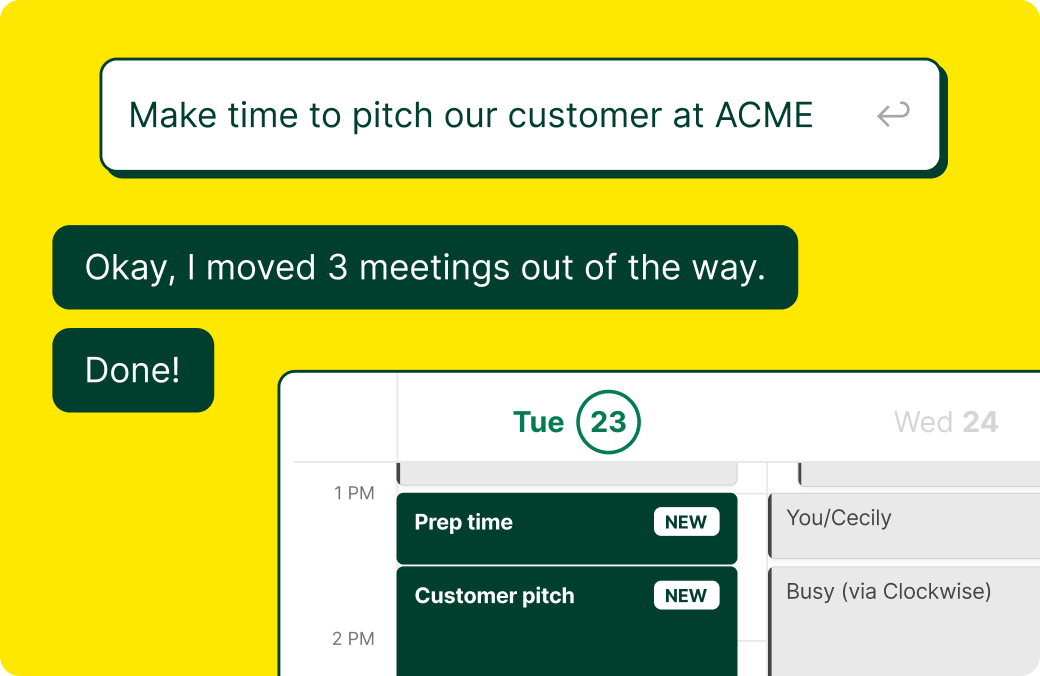The width and height of the screenshot is (1040, 676).
Task: Click the return arrow to submit the prompt
Action: (x=894, y=114)
